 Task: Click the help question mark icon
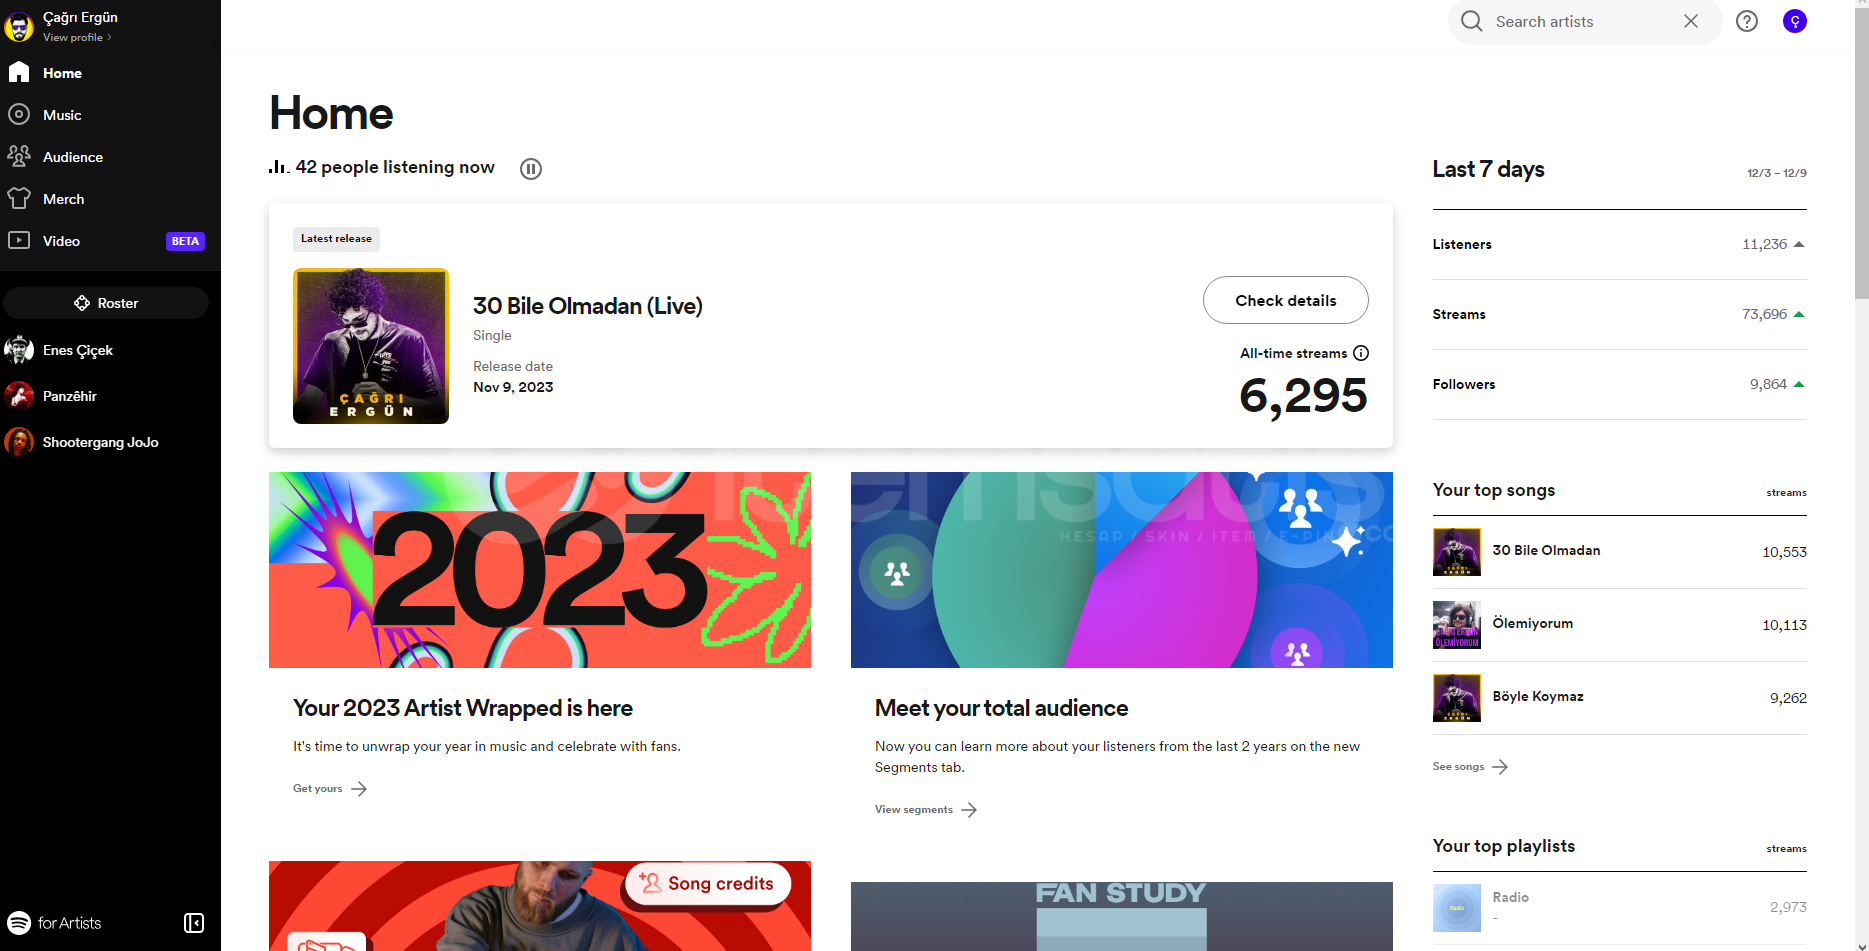click(x=1747, y=21)
